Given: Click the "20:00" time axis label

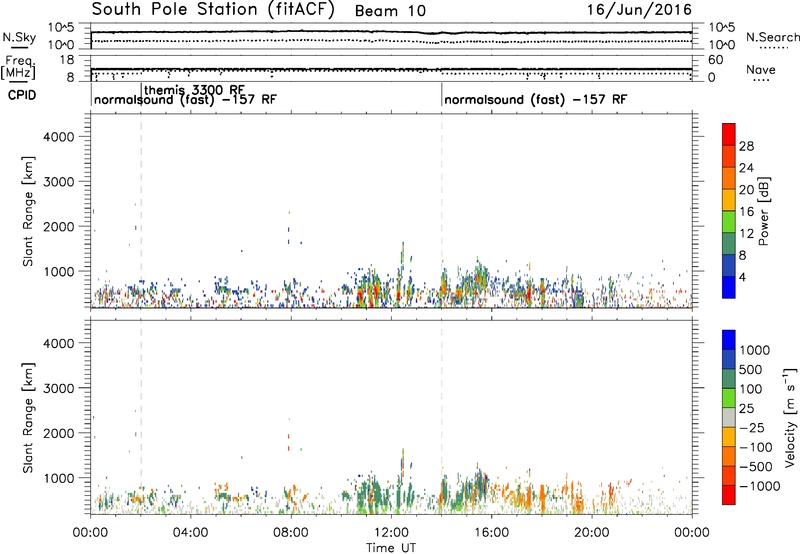Looking at the screenshot, I should click(x=592, y=533).
